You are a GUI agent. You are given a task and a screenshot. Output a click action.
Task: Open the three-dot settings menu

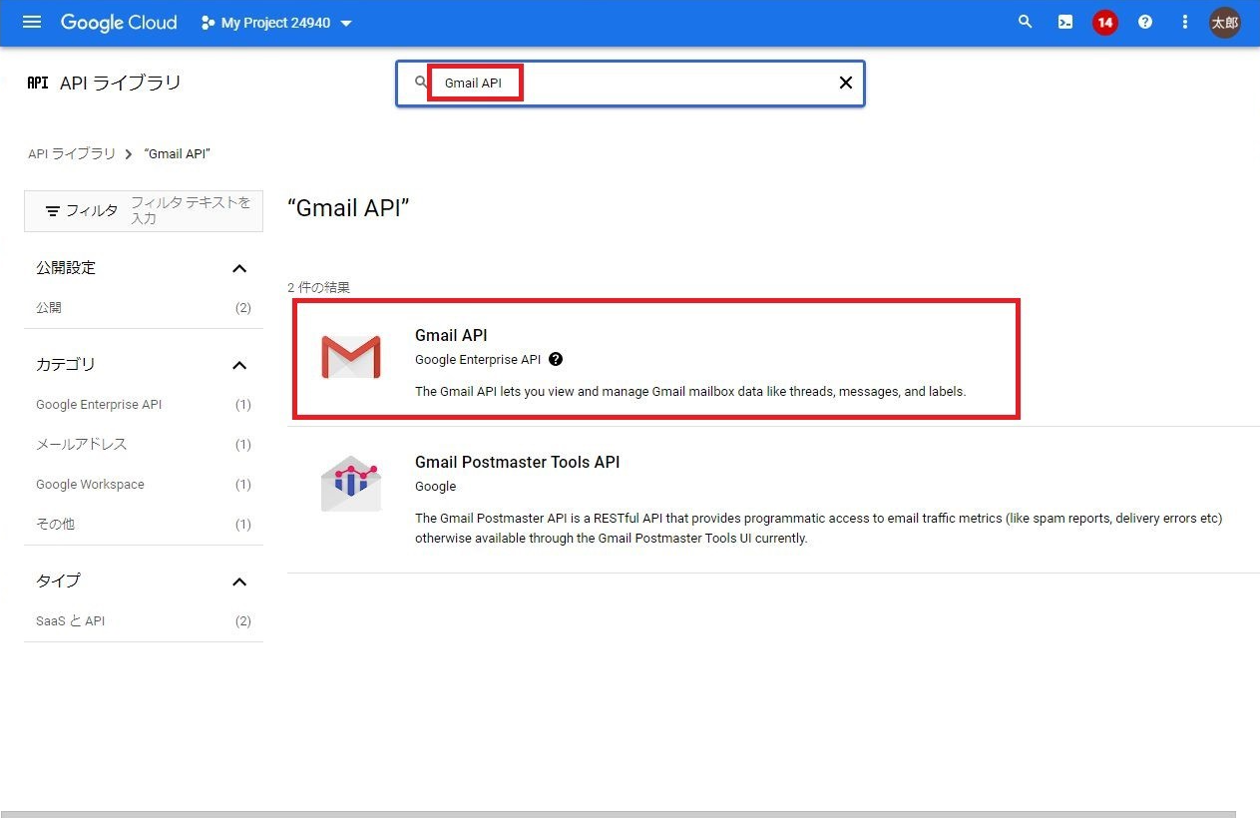1185,22
